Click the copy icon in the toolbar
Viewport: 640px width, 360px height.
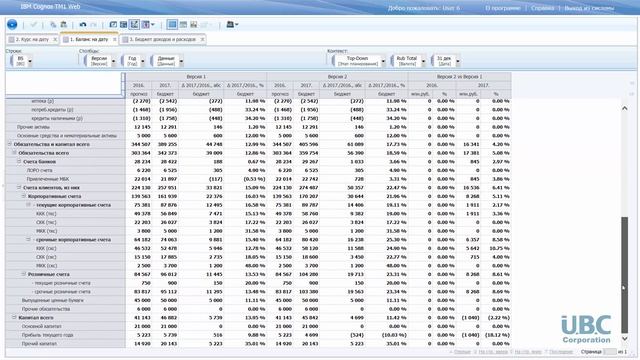click(x=53, y=24)
